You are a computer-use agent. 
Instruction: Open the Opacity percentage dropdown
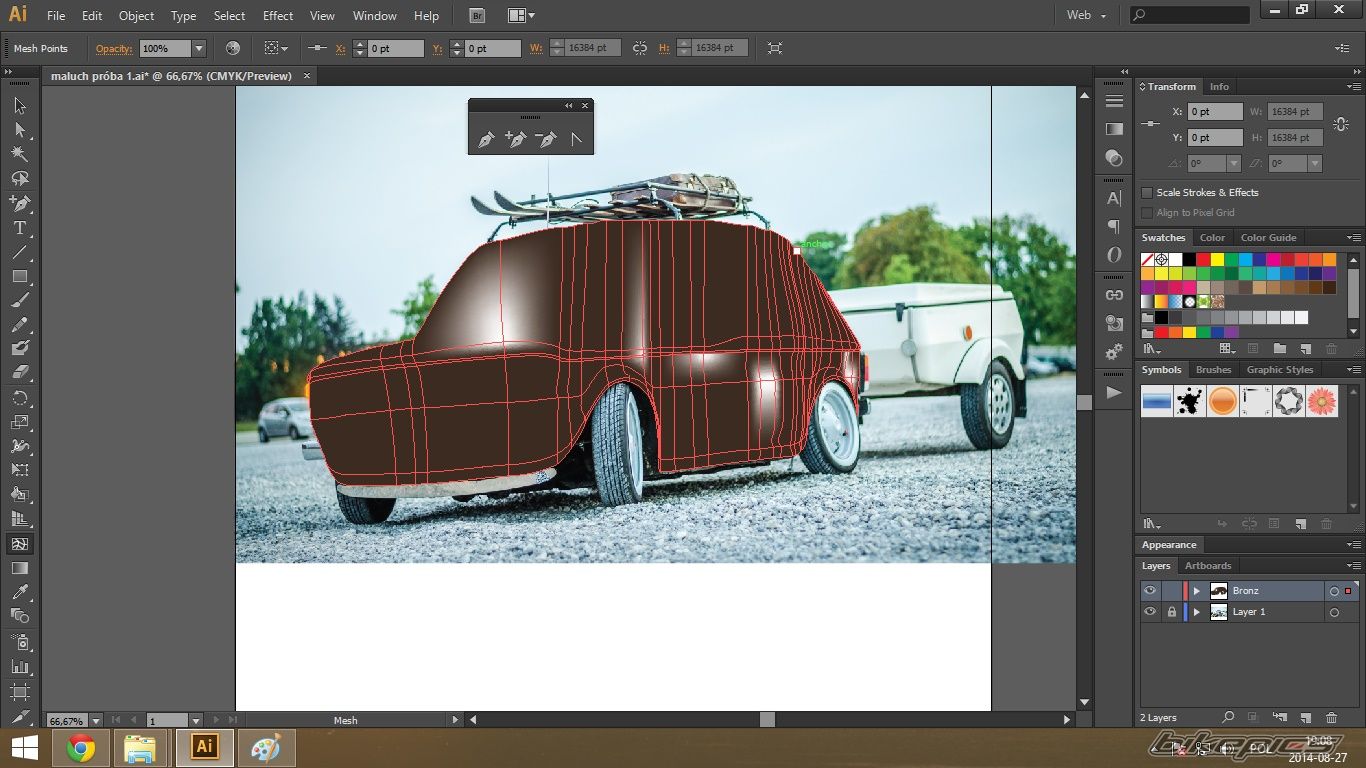click(199, 48)
